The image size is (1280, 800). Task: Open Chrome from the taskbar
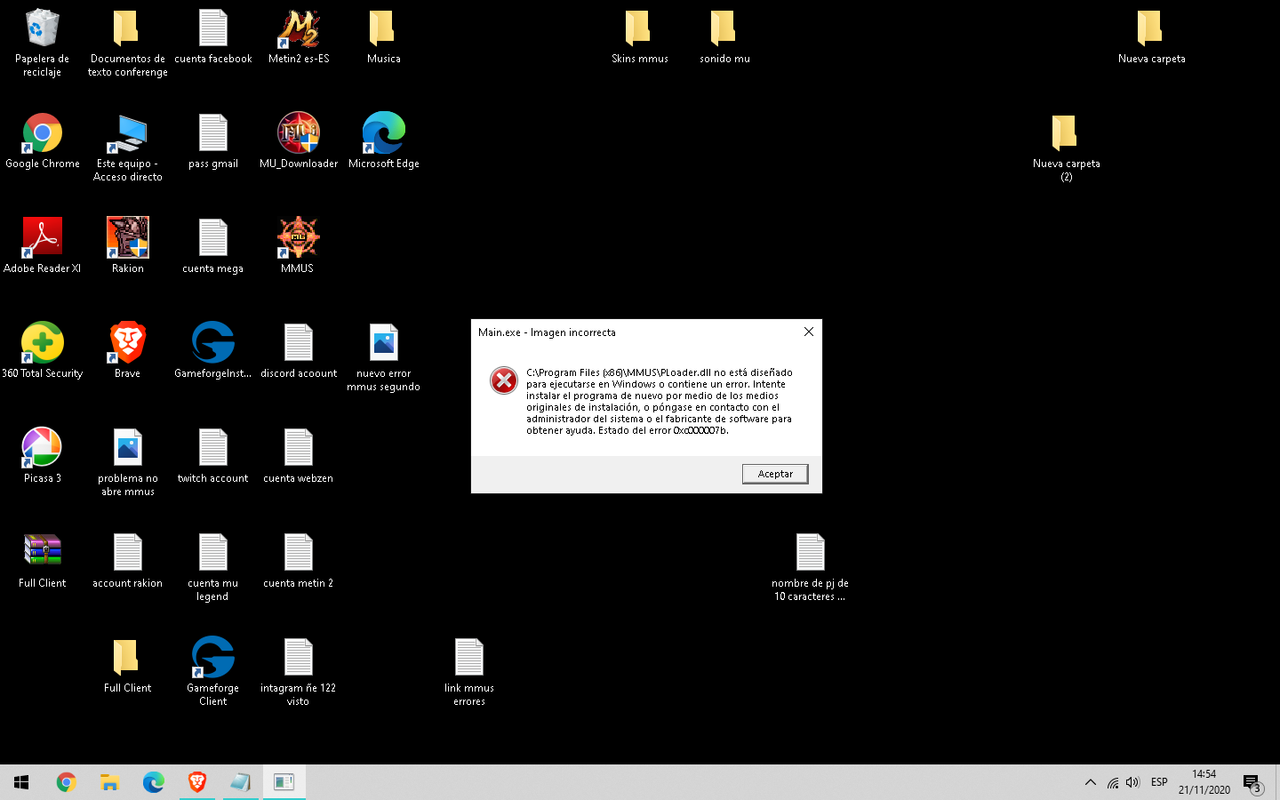tap(66, 782)
